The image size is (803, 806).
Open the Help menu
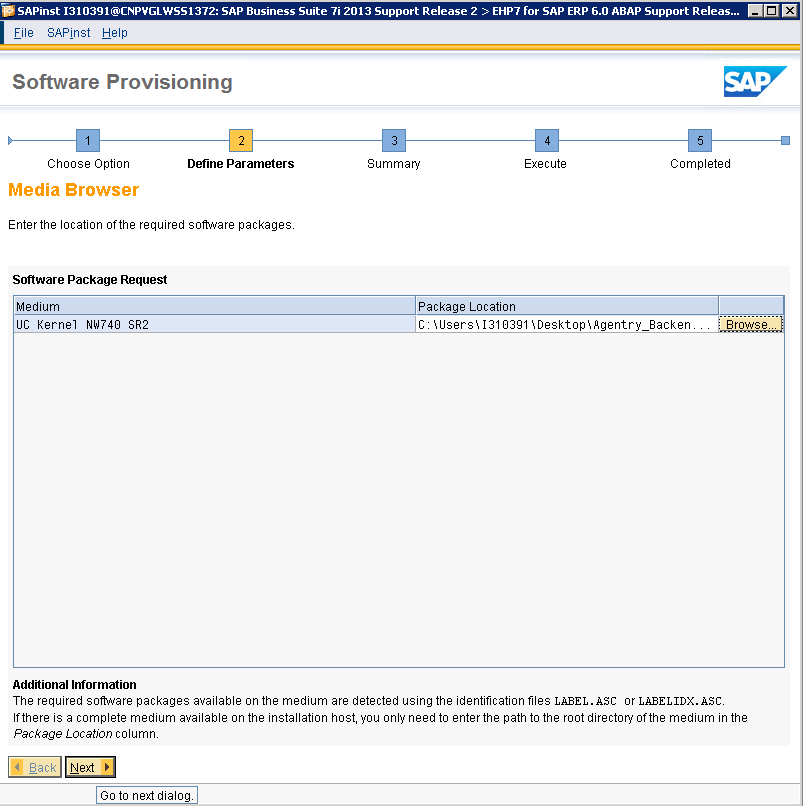pos(115,33)
